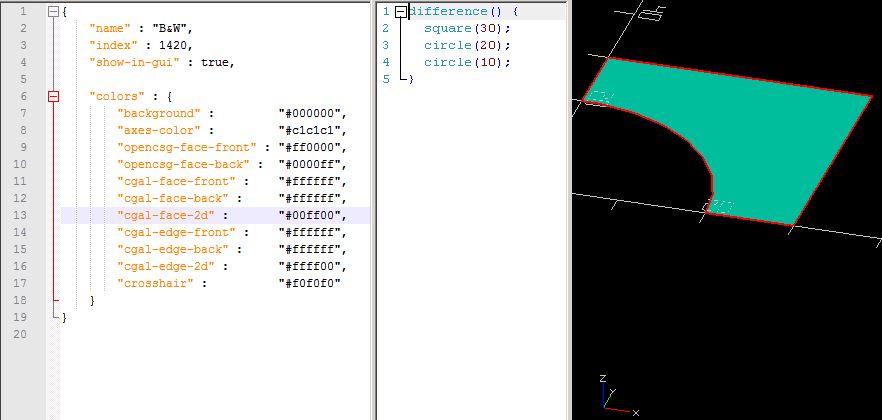Click the "#0000ff" color value
882x420 pixels.
pos(309,164)
